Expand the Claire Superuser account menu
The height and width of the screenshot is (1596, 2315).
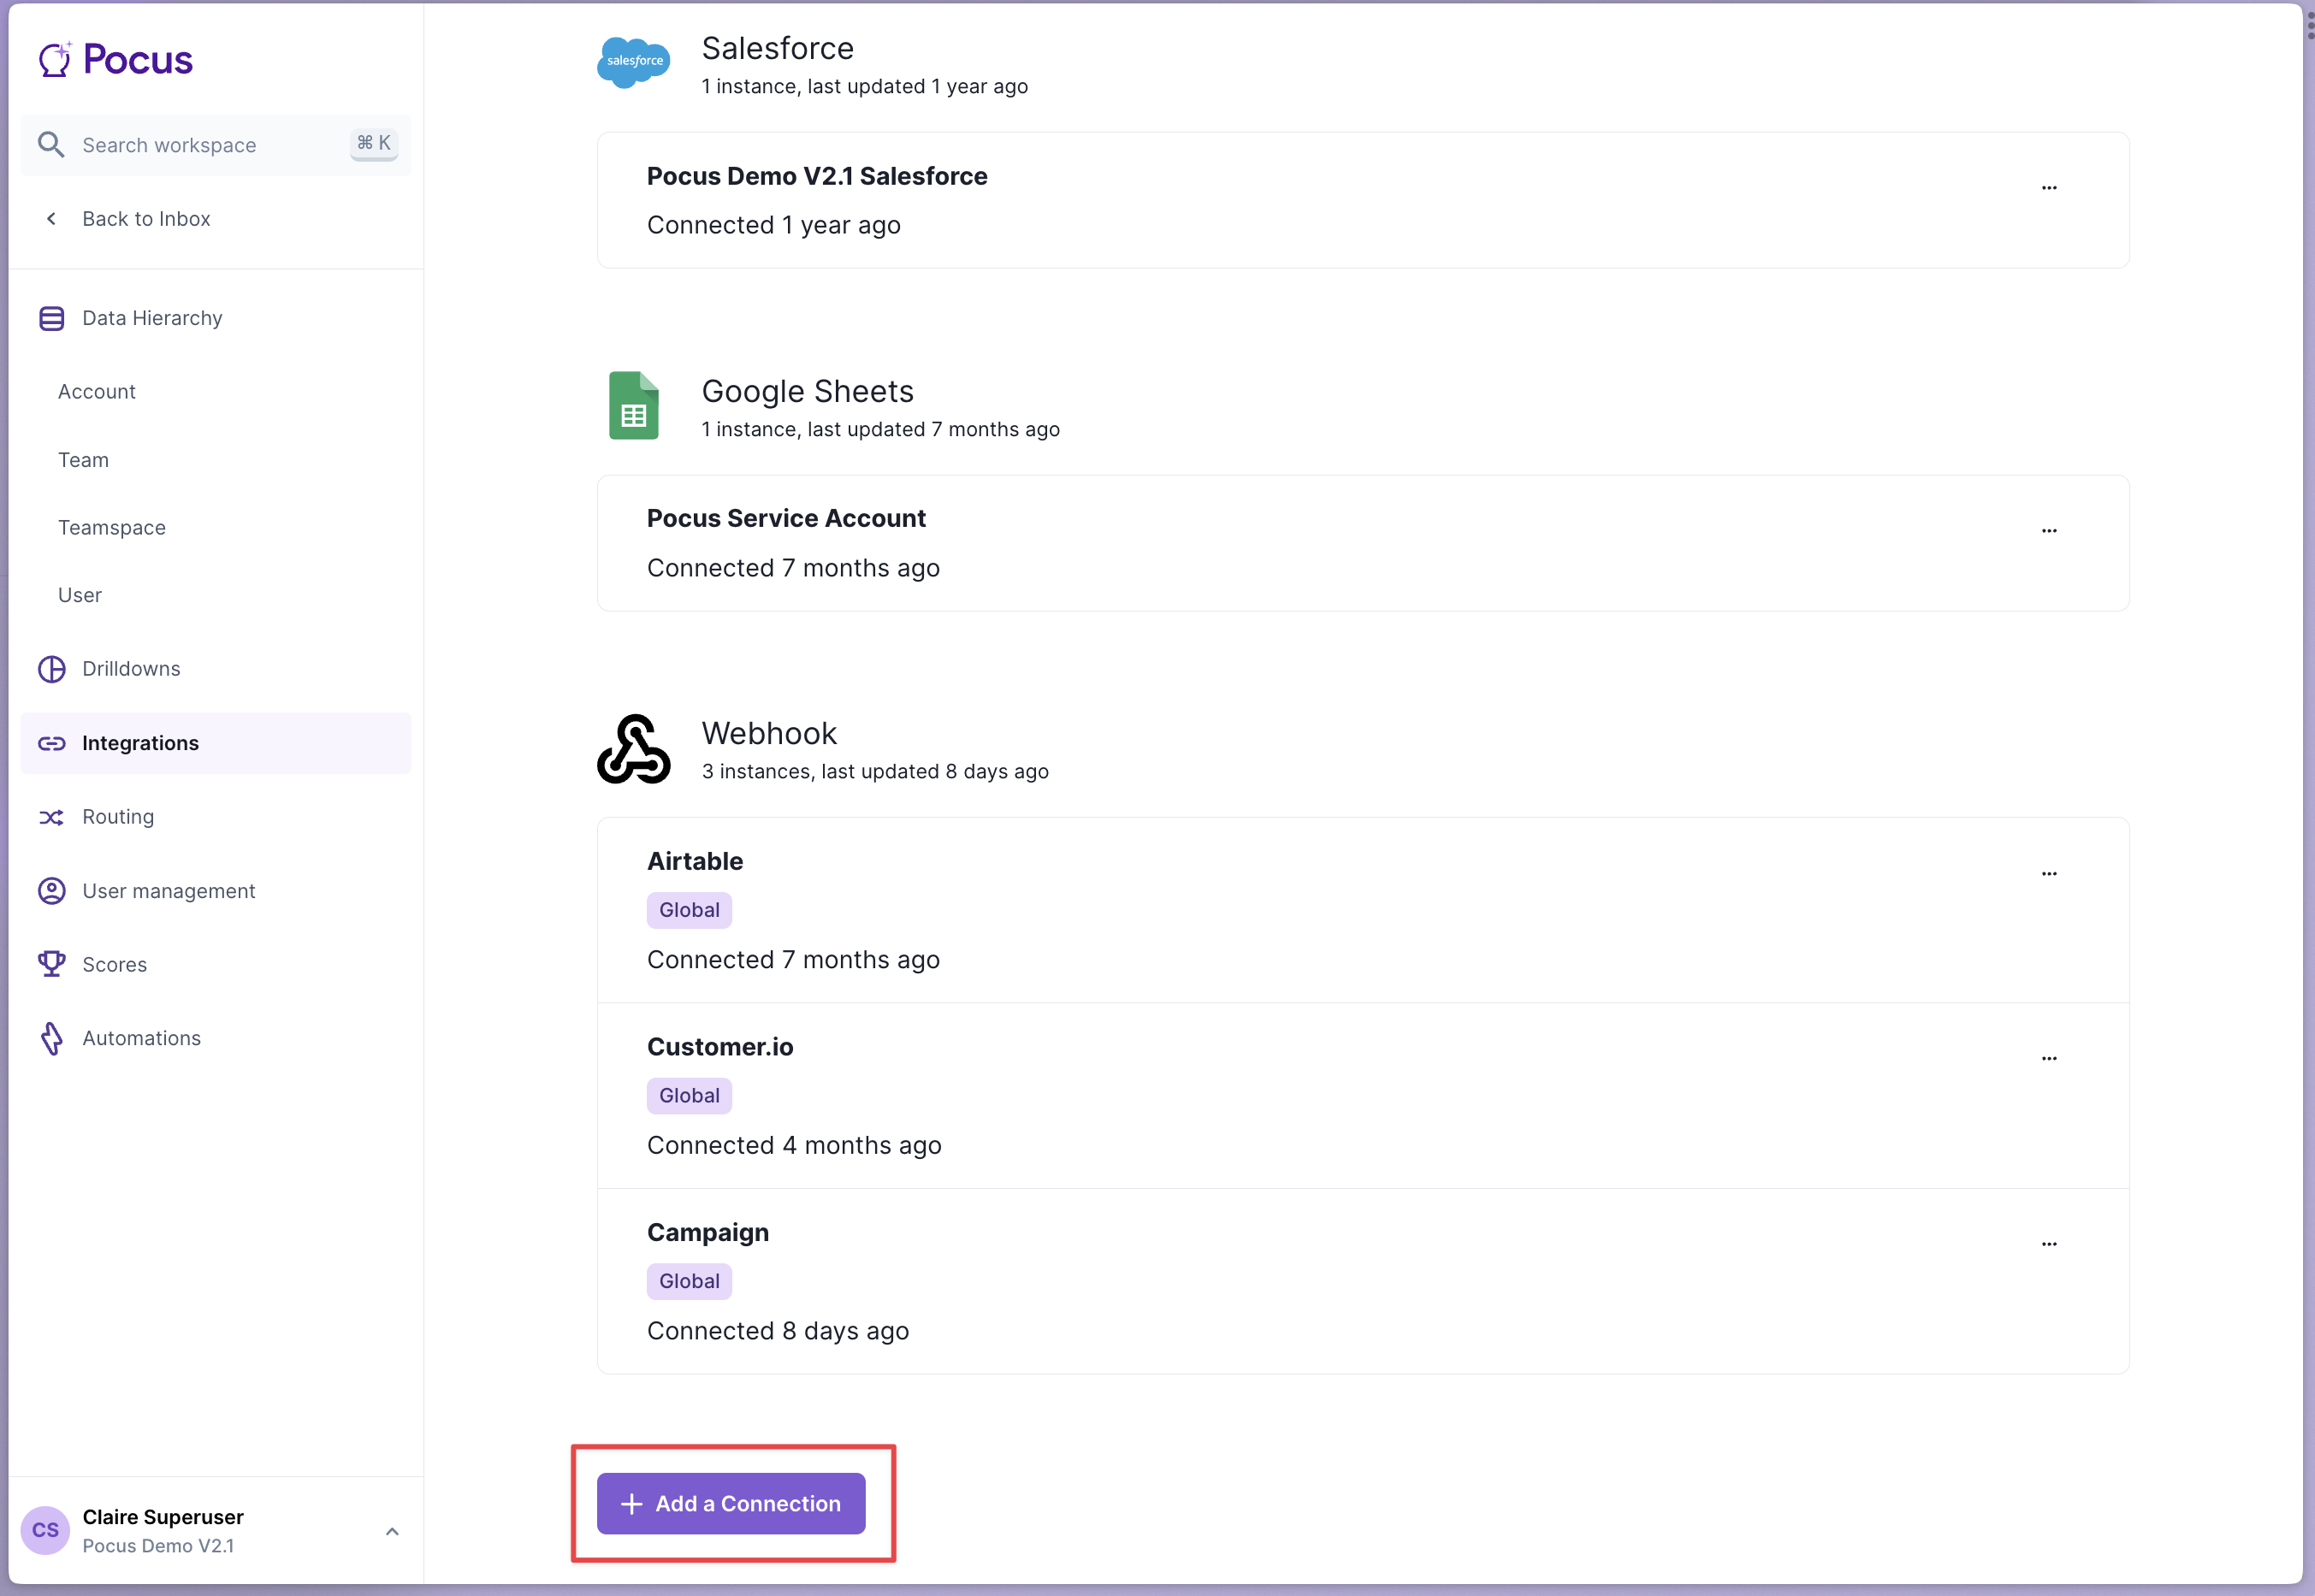pyautogui.click(x=392, y=1531)
